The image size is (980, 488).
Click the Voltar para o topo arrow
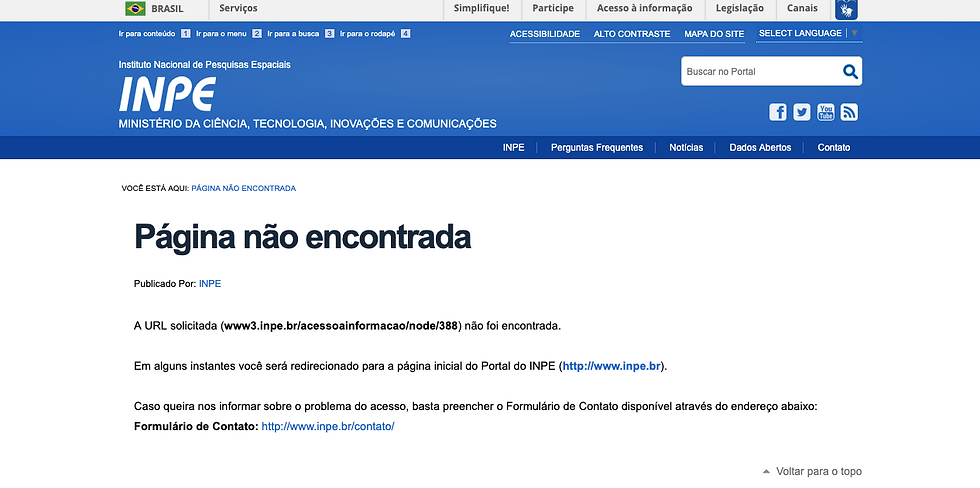point(766,471)
